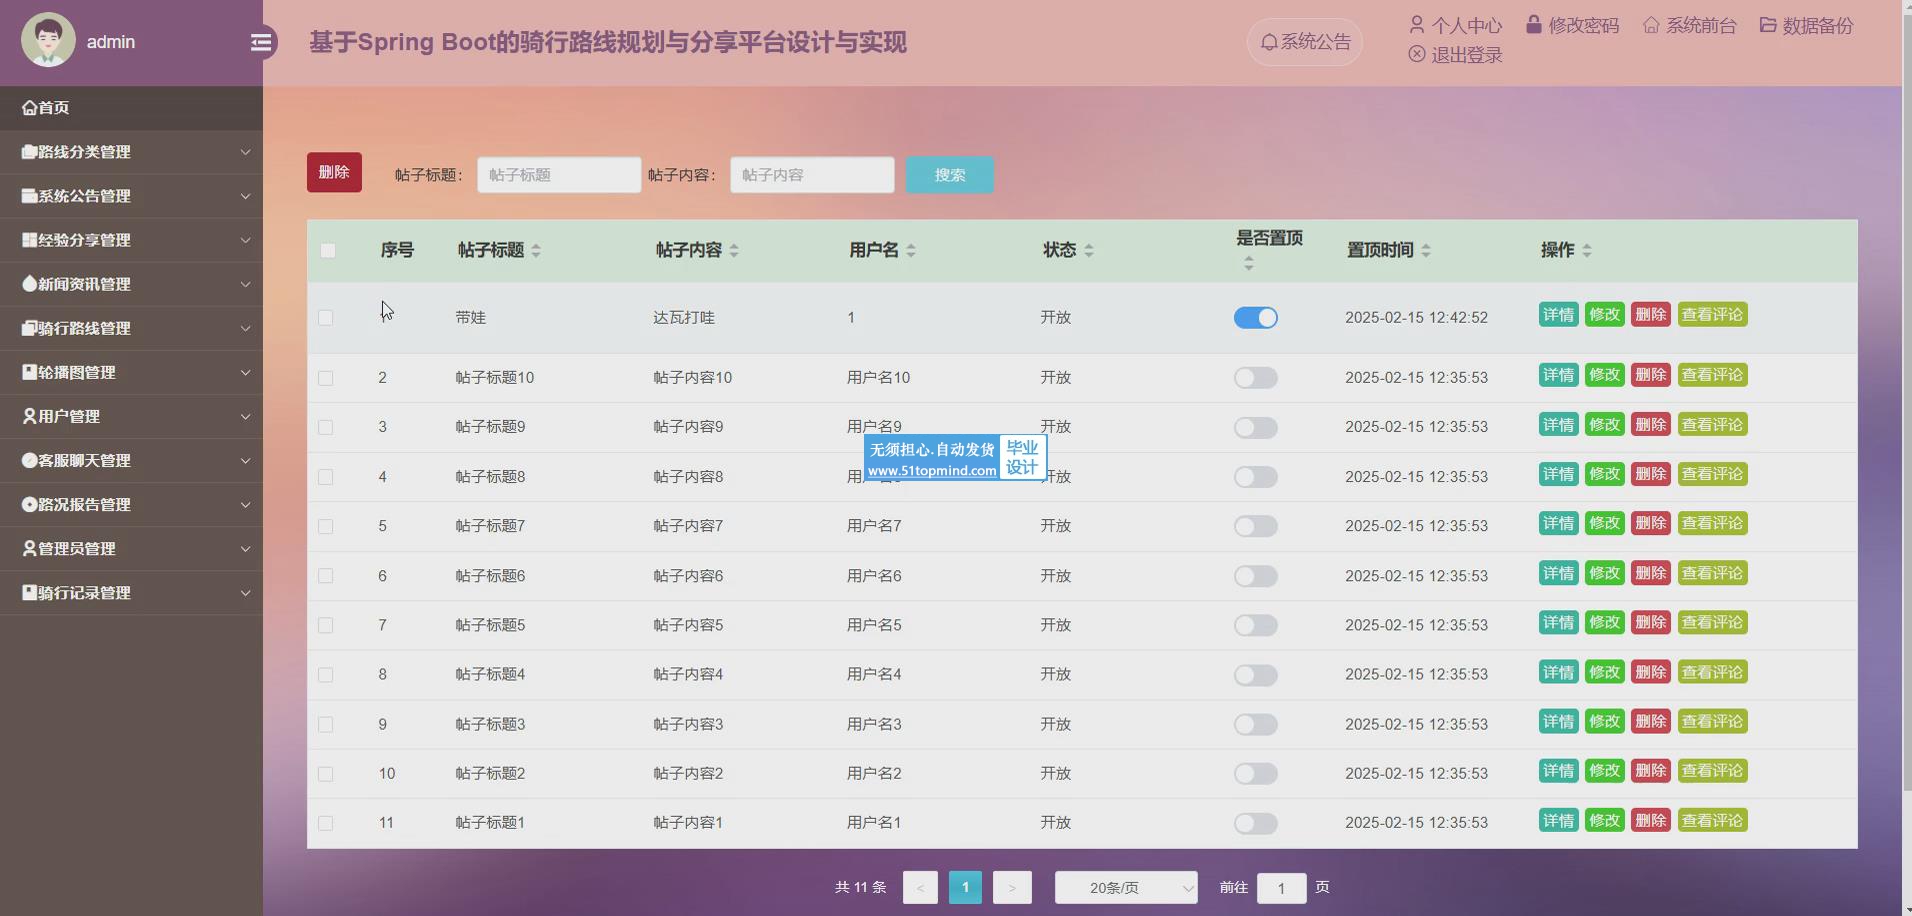Expand 路线分类管理 sidebar menu
This screenshot has width=1912, height=916.
pos(131,152)
